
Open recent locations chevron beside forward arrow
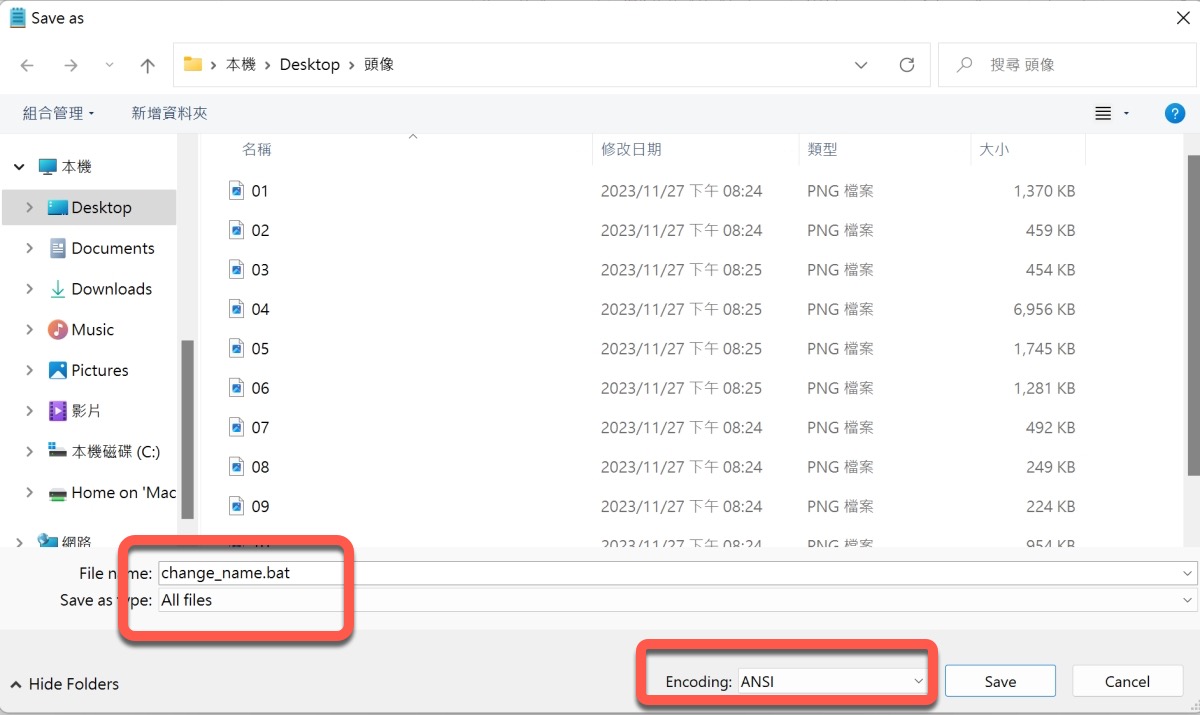pyautogui.click(x=109, y=65)
